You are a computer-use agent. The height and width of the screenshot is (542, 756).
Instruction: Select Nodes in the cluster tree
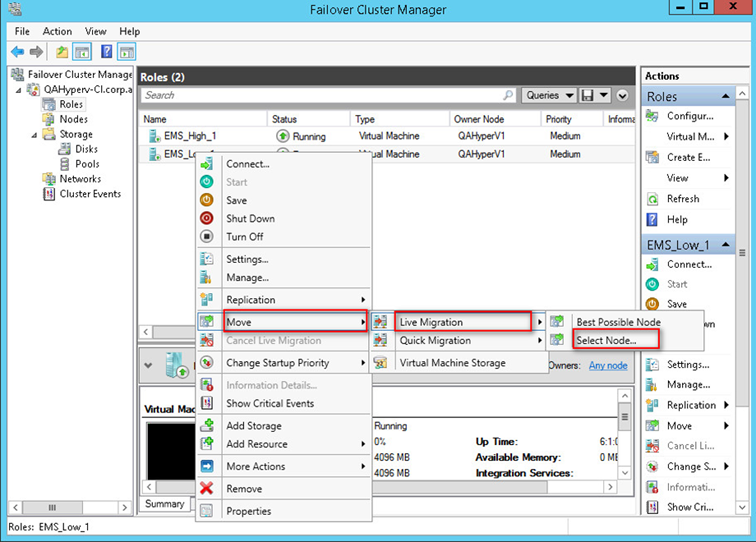coord(73,119)
